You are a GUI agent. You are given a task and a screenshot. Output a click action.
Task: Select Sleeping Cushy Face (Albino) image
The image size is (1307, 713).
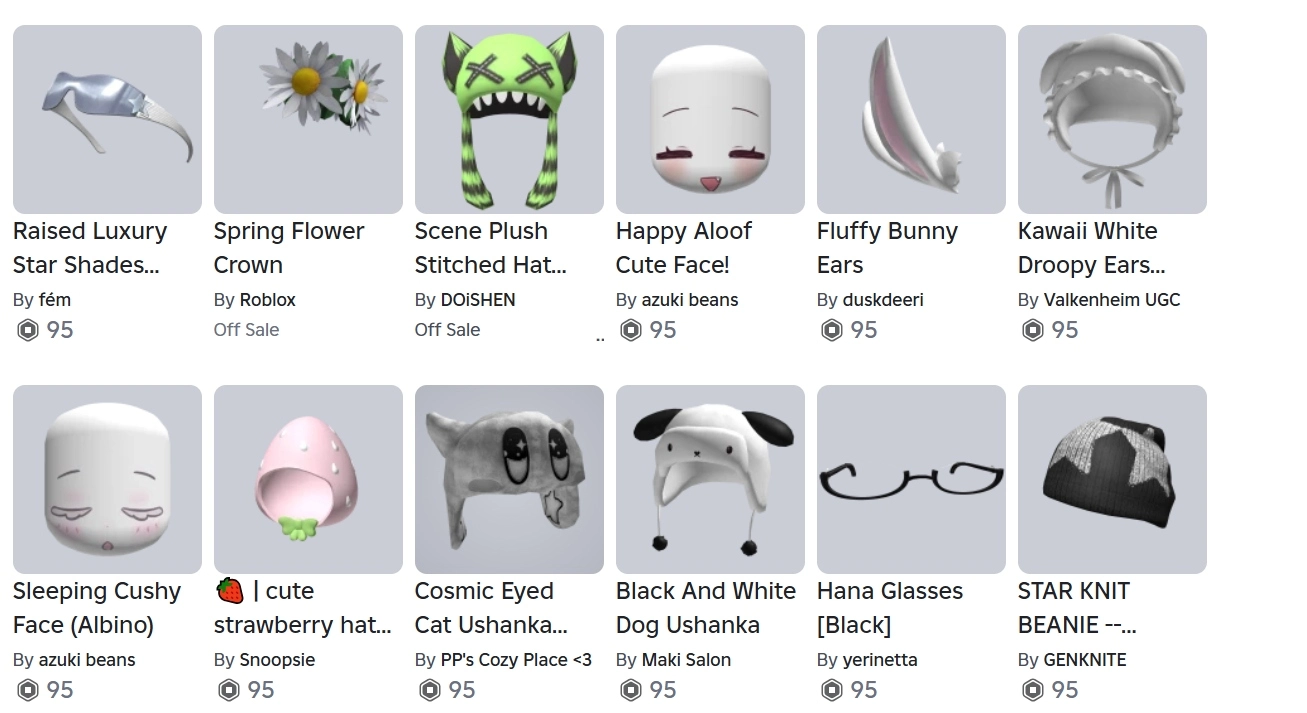107,479
